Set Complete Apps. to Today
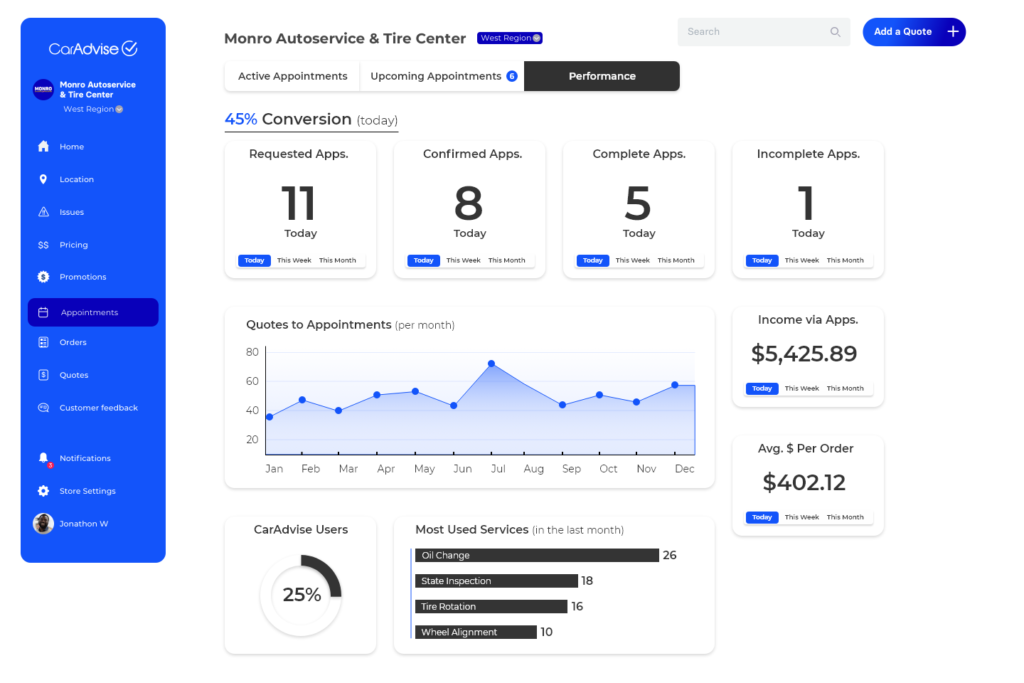The width and height of the screenshot is (1024, 683). (x=592, y=261)
